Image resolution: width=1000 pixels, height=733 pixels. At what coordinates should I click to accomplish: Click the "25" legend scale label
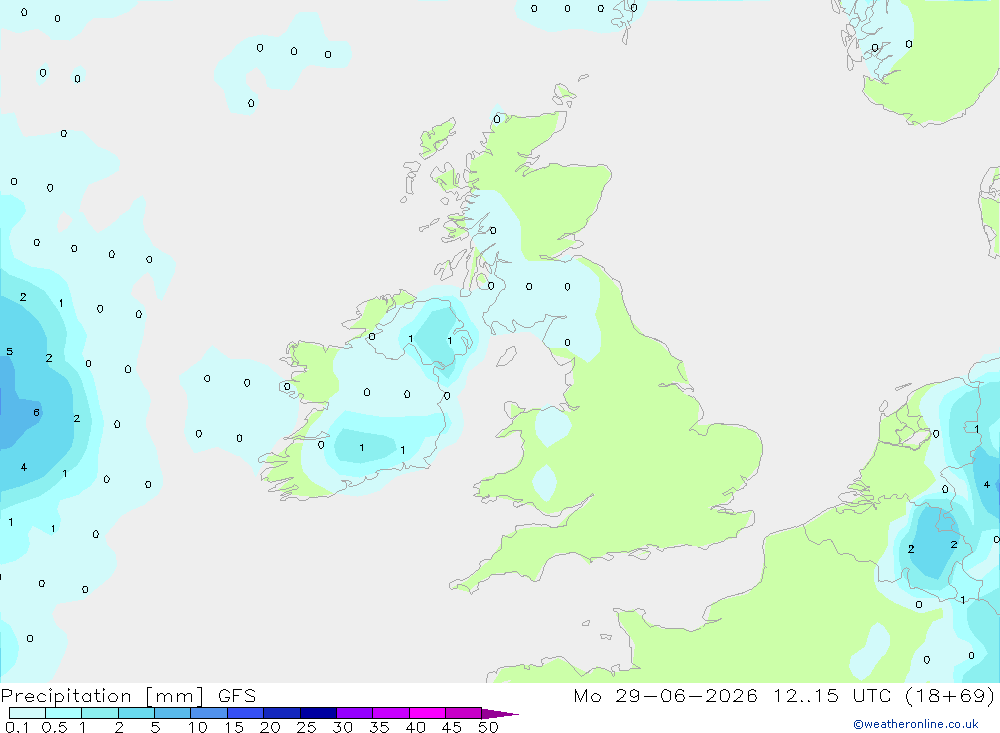306,727
